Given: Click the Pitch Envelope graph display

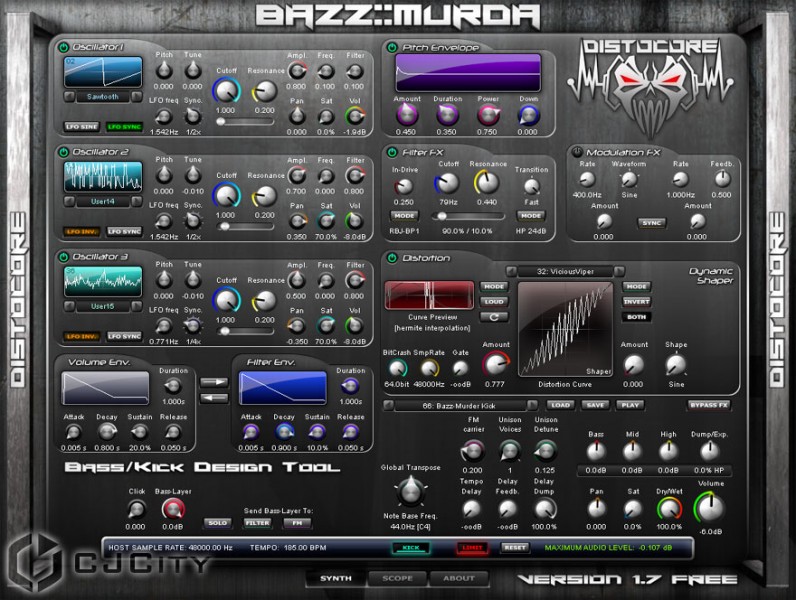Looking at the screenshot, I should tap(468, 73).
